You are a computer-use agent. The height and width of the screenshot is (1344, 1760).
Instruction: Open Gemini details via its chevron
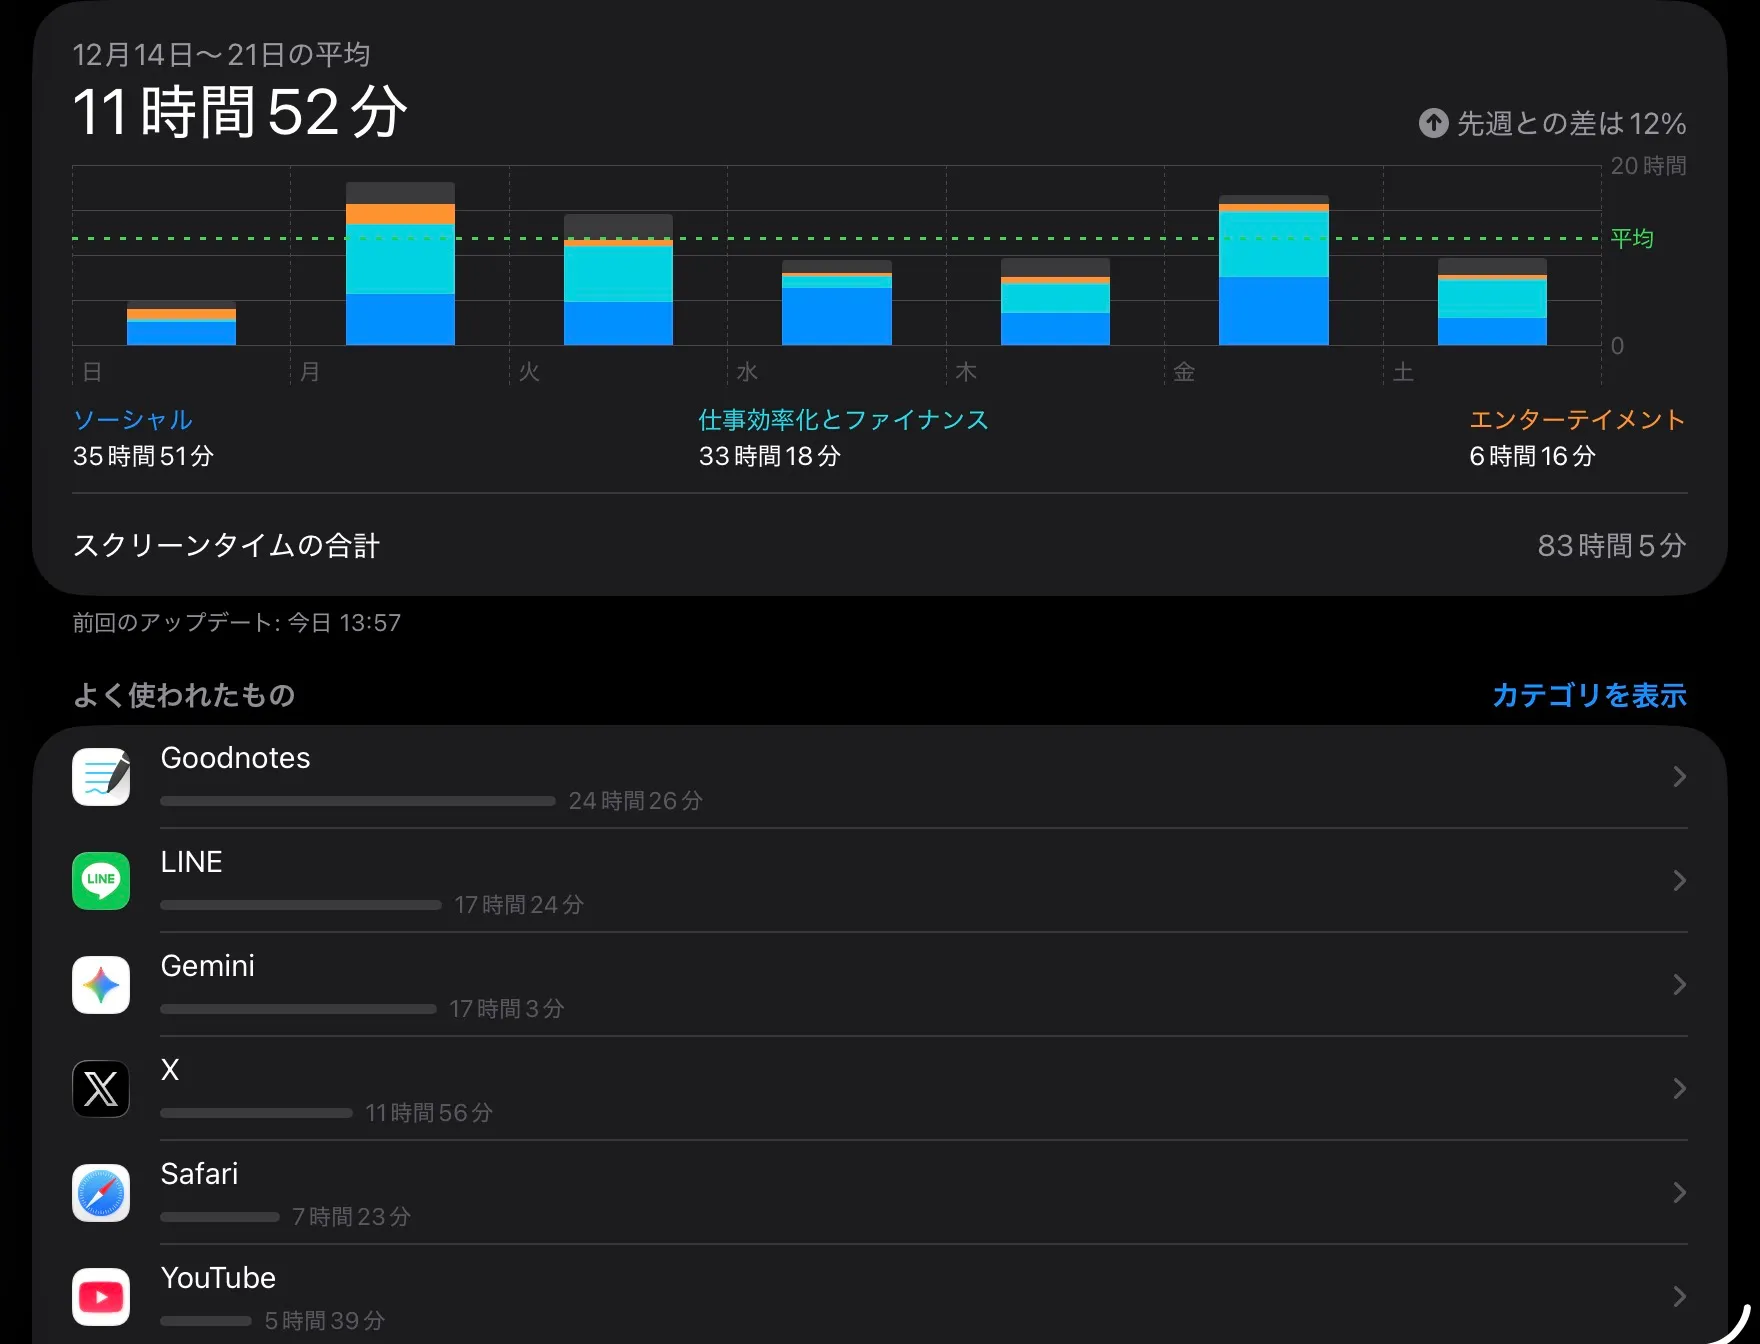[1679, 985]
